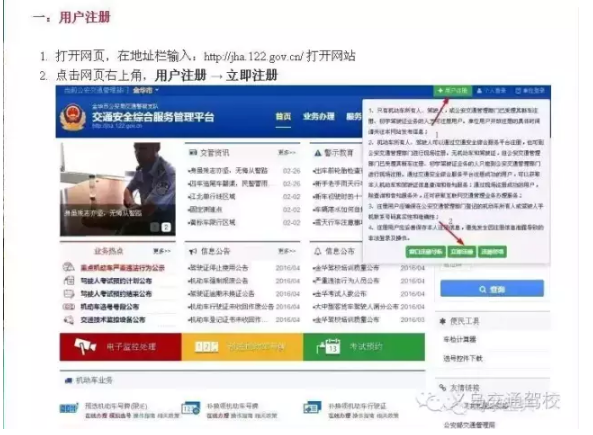Click the green 用户注册 button

(x=452, y=91)
